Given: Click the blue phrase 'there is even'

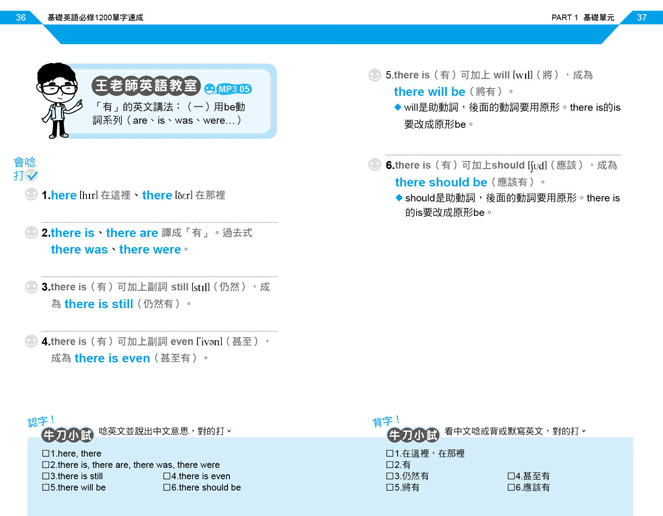Looking at the screenshot, I should pyautogui.click(x=112, y=358).
